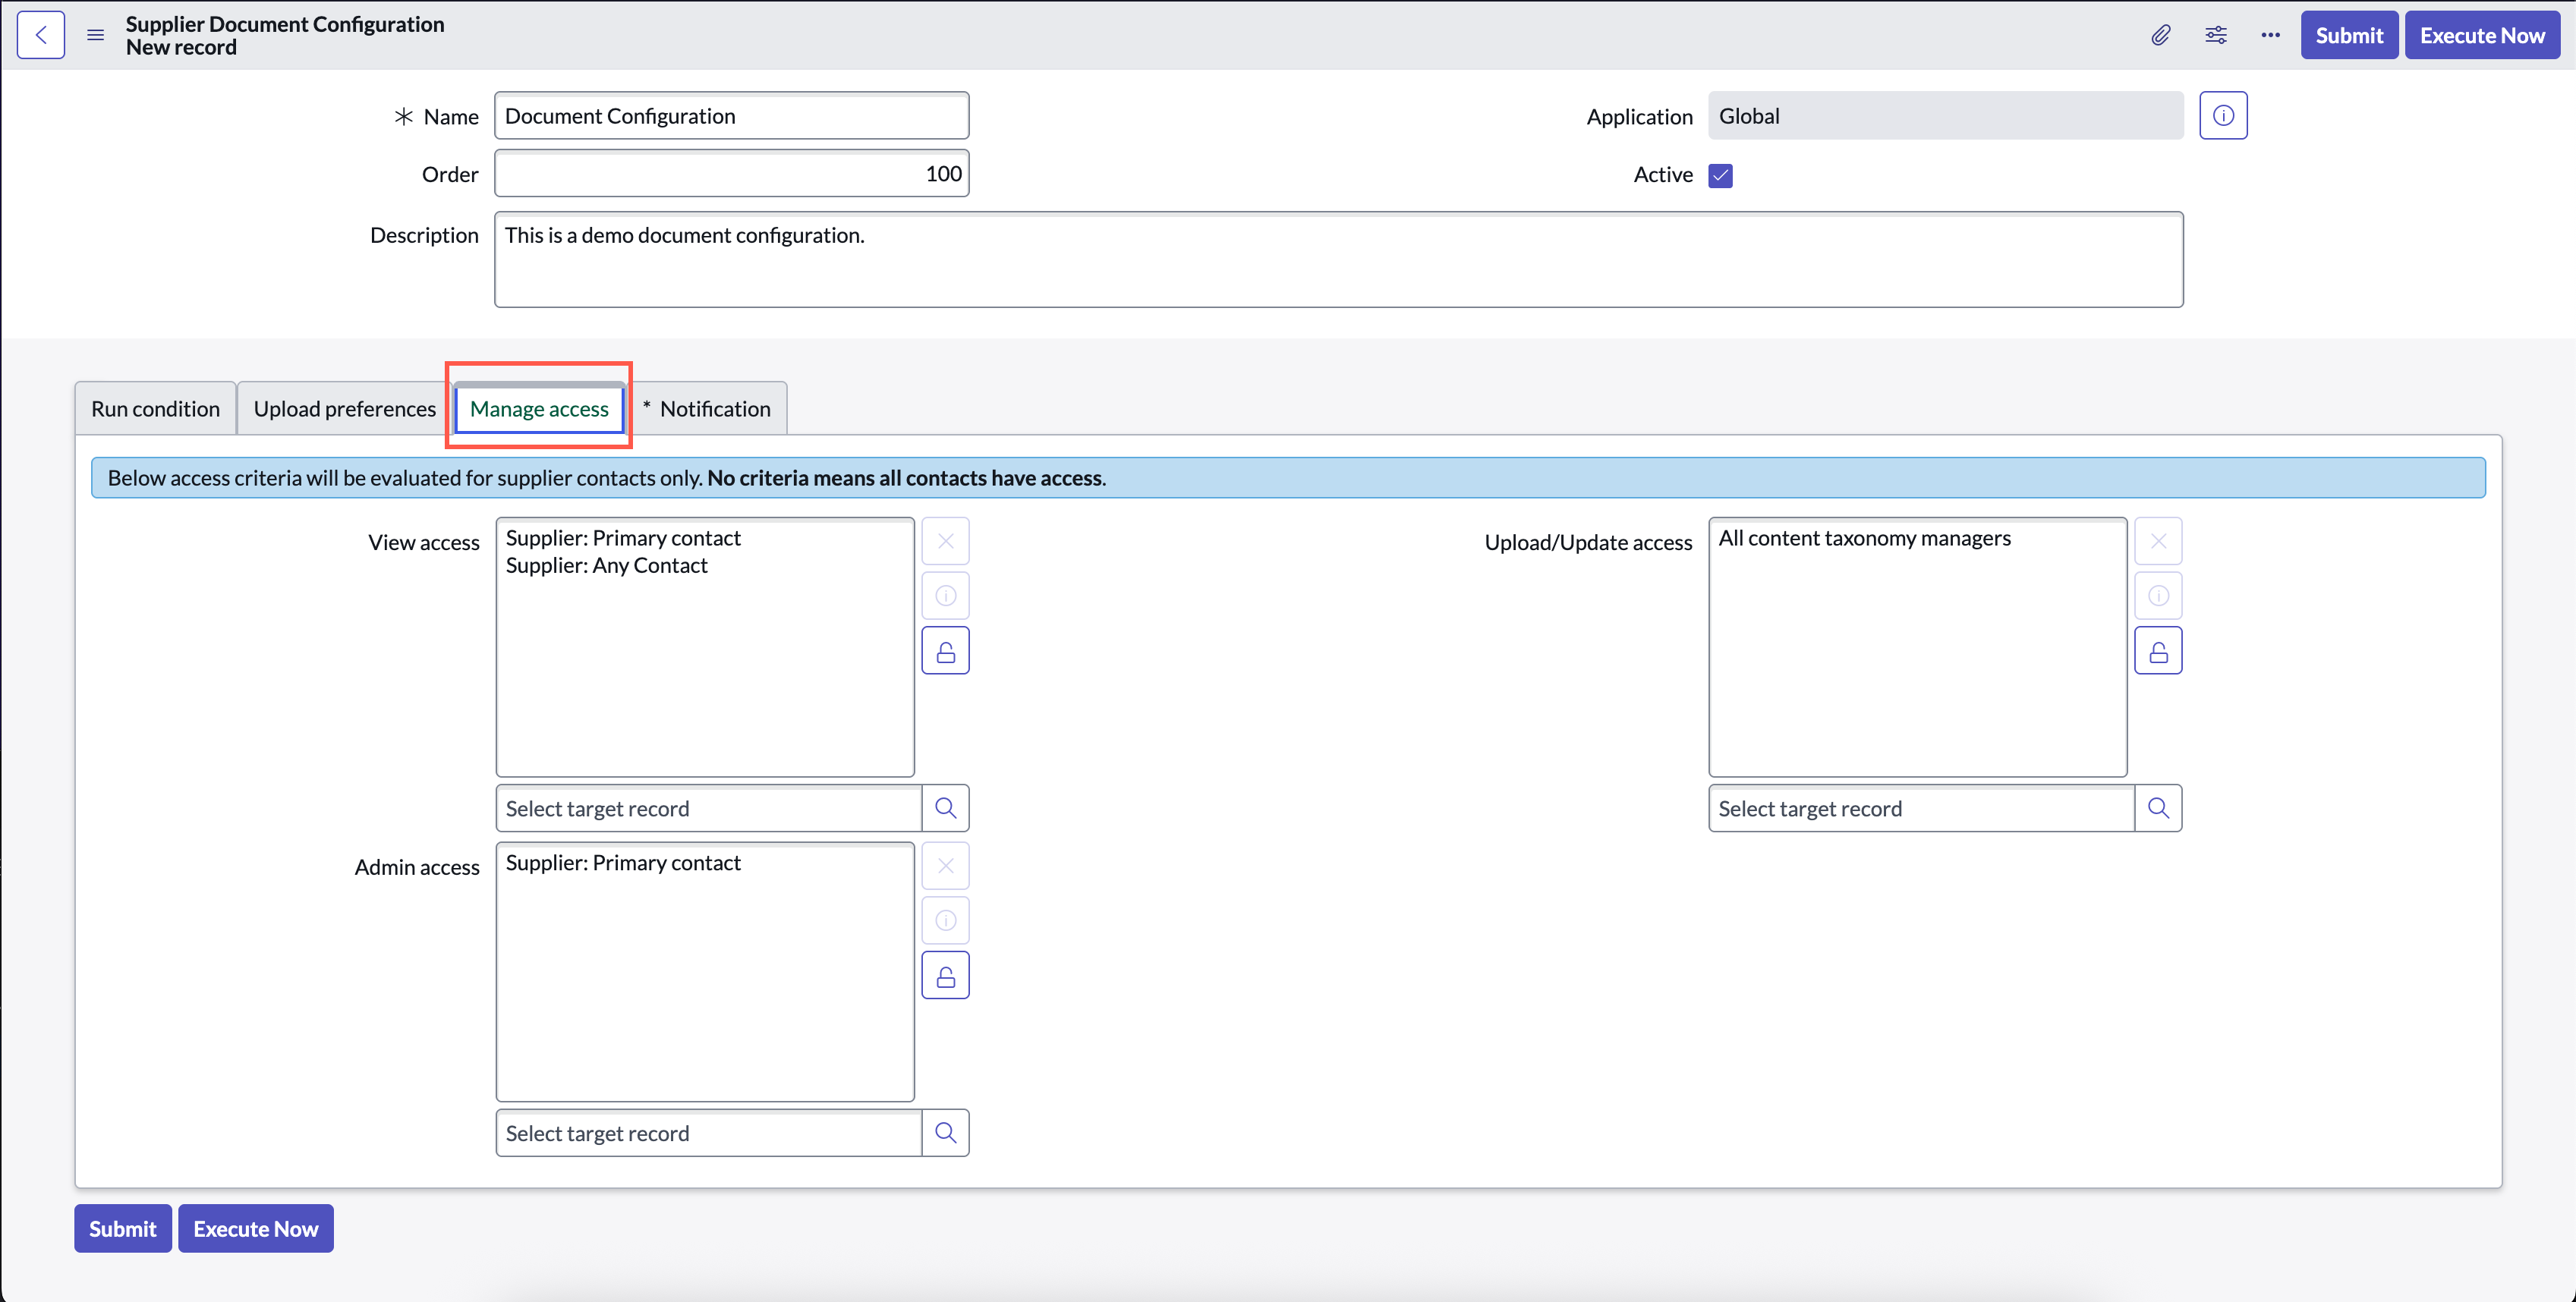Viewport: 2576px width, 1302px height.
Task: Lock the View access list
Action: [x=946, y=651]
